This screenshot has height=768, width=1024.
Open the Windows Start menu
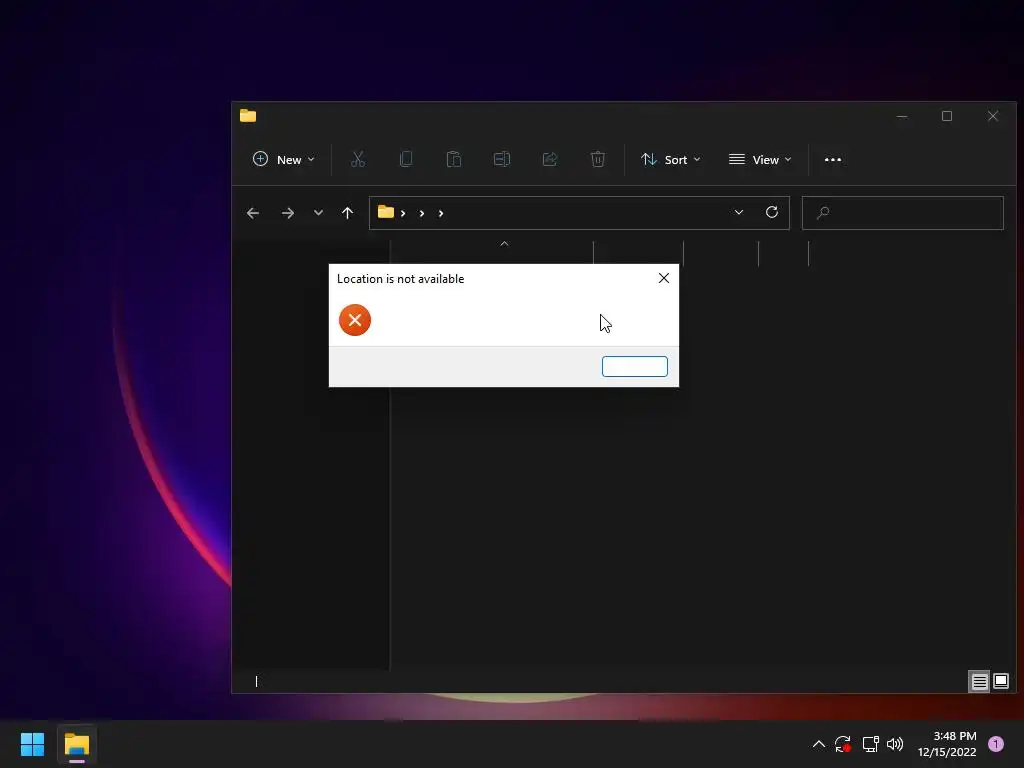click(x=32, y=744)
